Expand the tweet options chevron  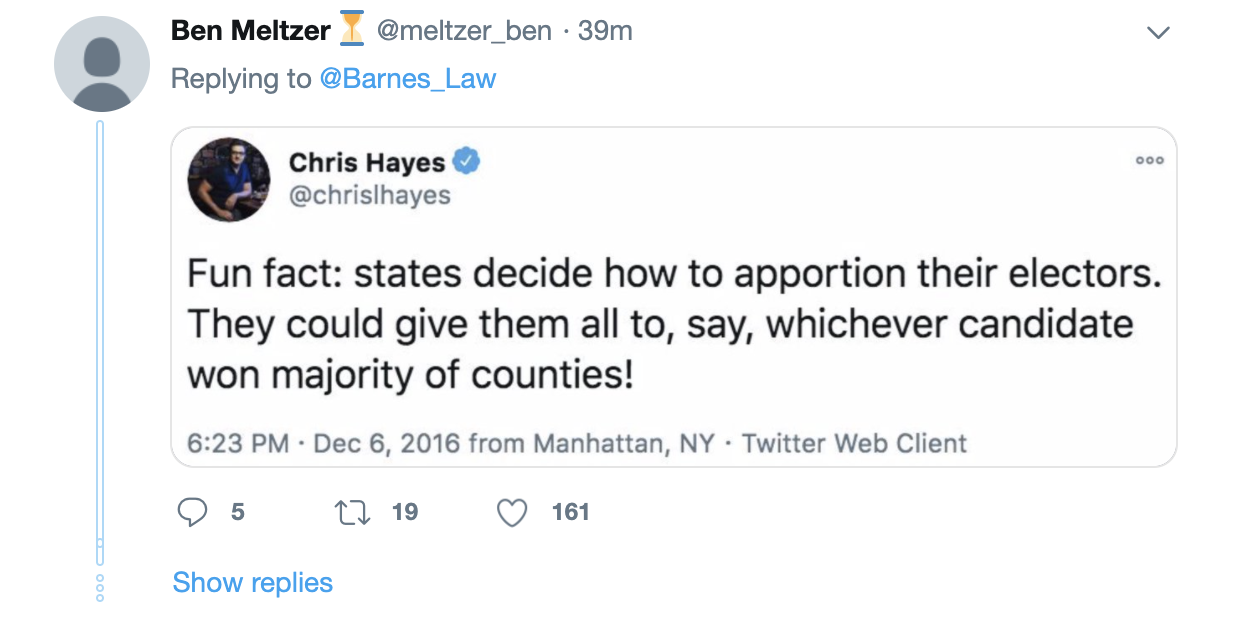coord(1158,33)
